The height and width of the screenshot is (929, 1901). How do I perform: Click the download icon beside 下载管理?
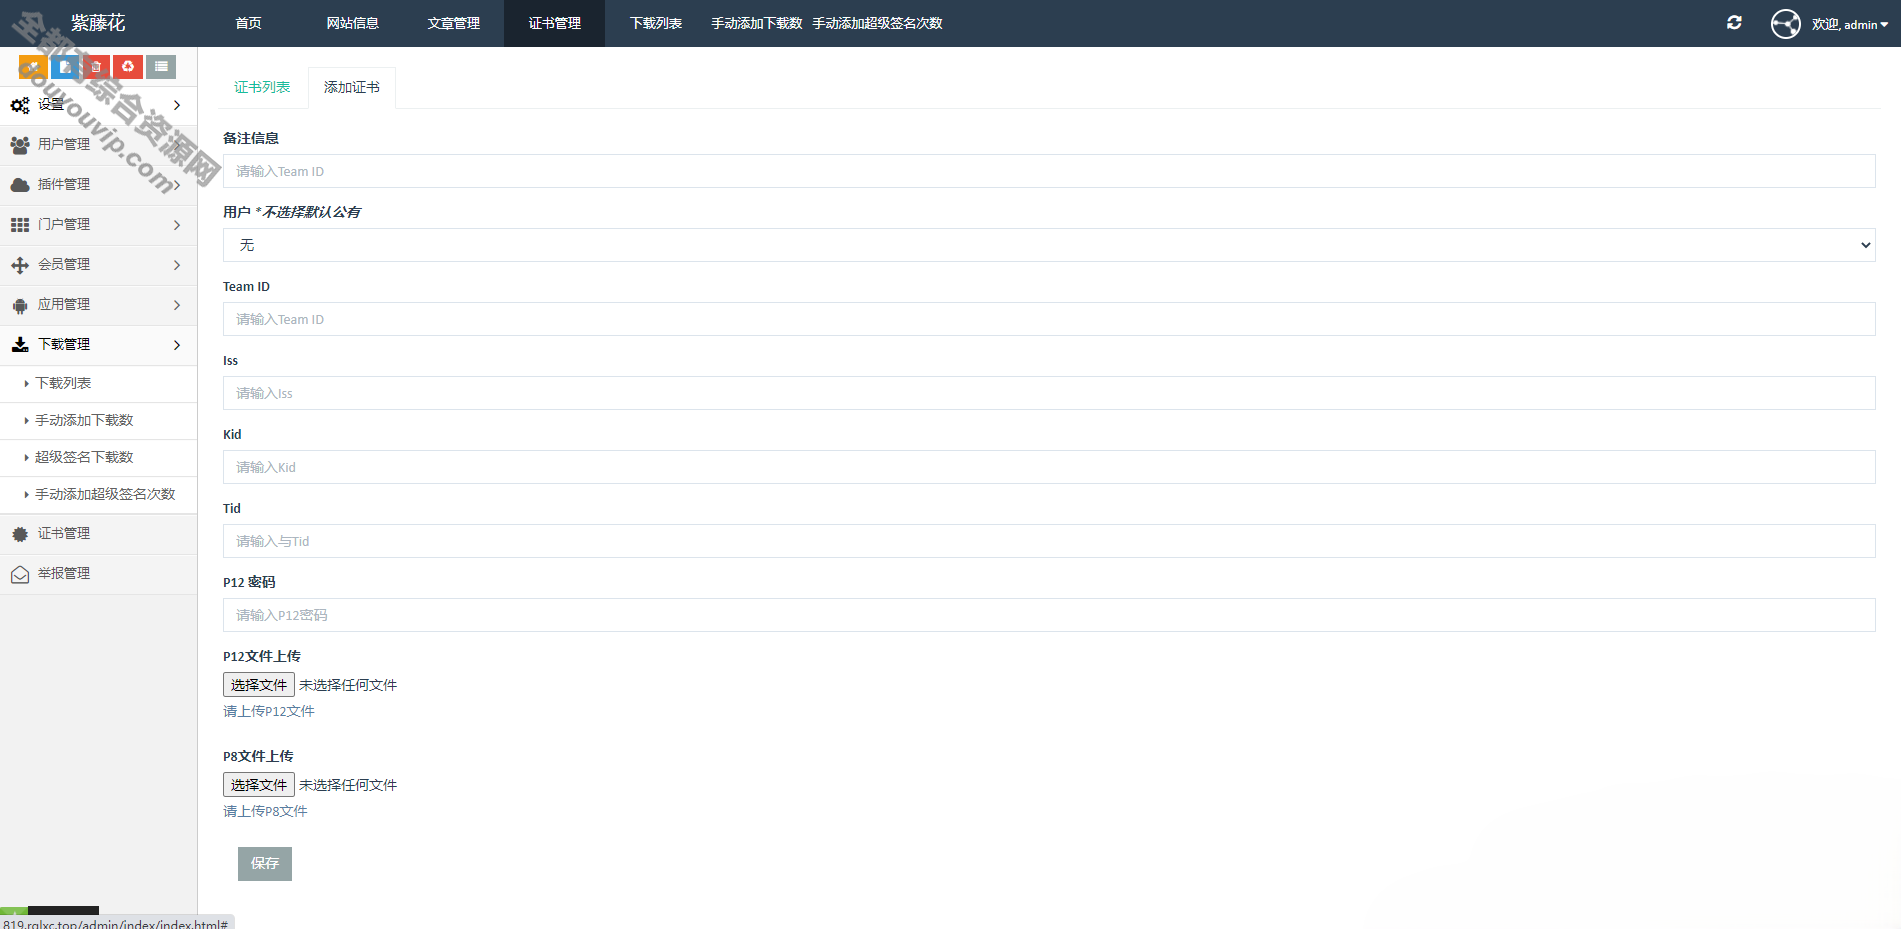[x=20, y=345]
